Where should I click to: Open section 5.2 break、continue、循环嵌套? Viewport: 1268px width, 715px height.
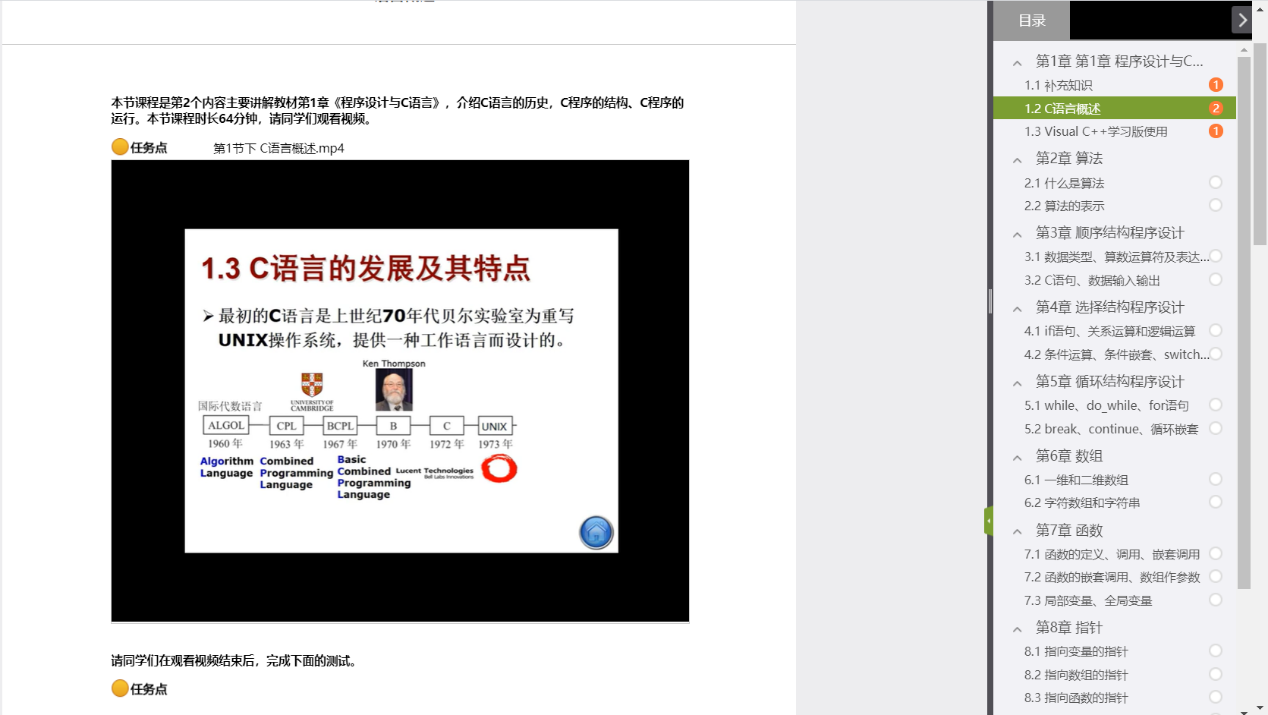pos(1110,429)
